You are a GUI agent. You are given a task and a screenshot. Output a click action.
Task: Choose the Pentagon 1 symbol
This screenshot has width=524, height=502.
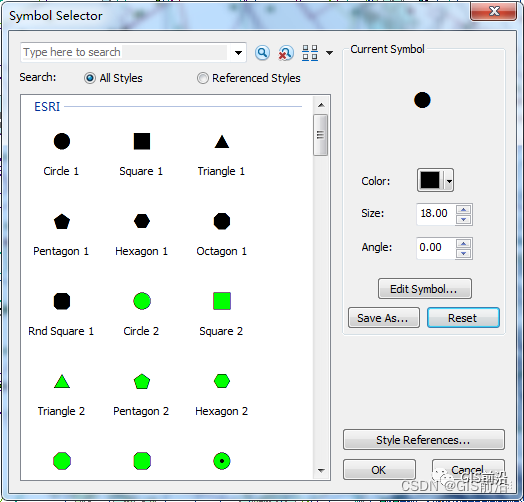(x=61, y=221)
